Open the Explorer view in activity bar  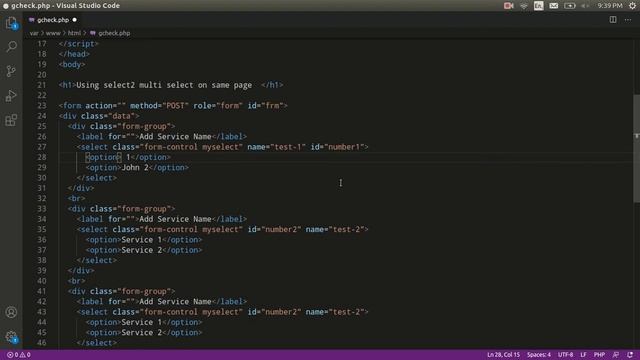pyautogui.click(x=11, y=23)
